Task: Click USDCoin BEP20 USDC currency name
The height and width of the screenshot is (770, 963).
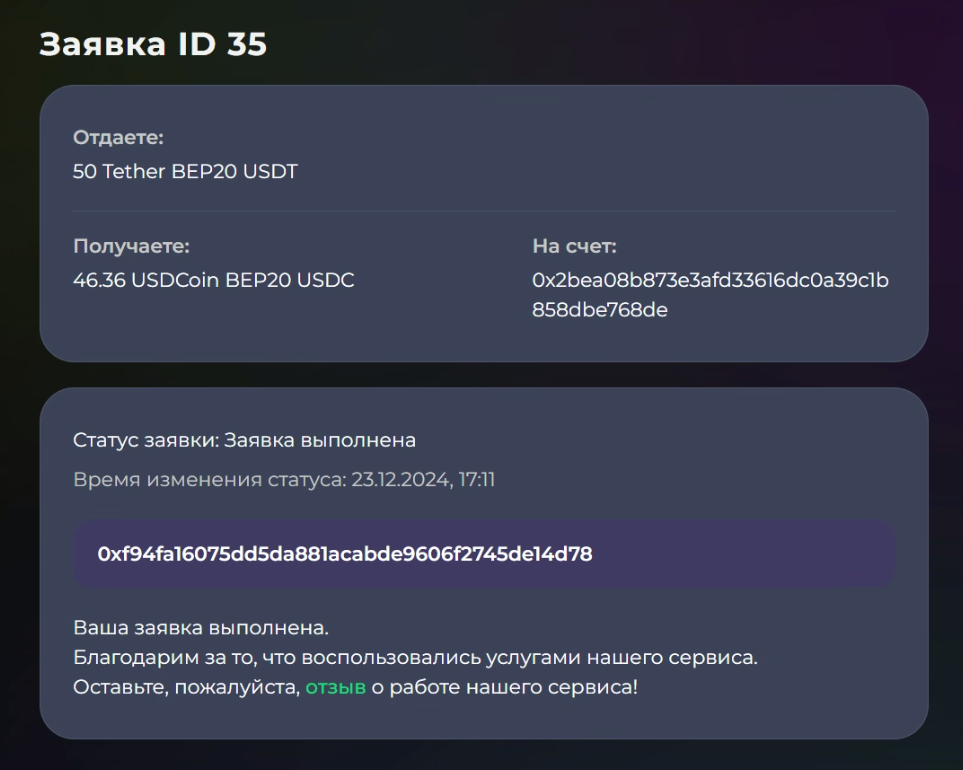Action: [243, 280]
